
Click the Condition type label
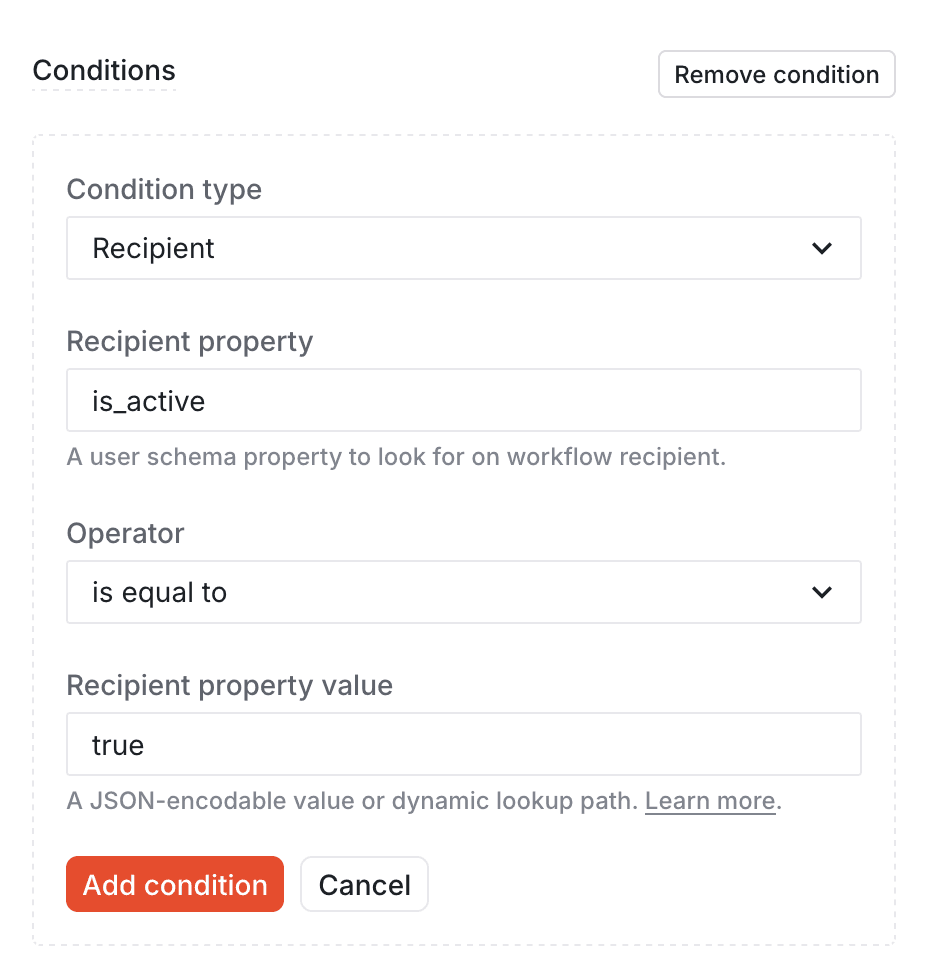pos(163,189)
